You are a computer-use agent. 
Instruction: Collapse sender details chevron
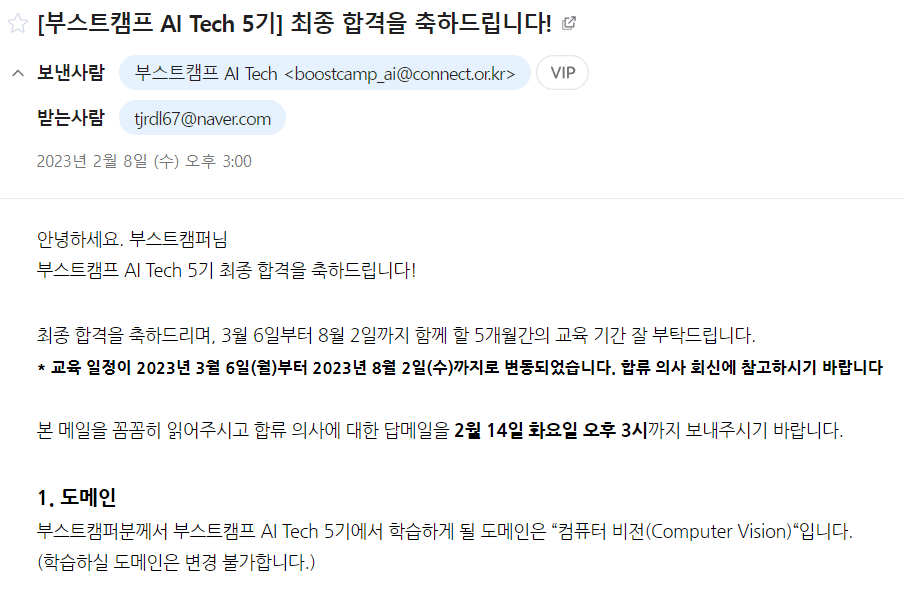pos(18,73)
